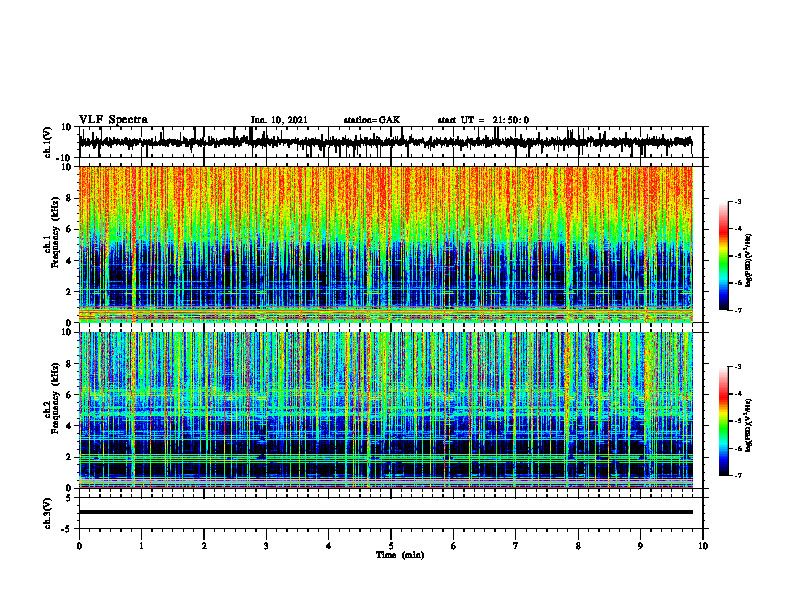Click the station=GAK label
Screen dimensions: 792x612
(372, 120)
